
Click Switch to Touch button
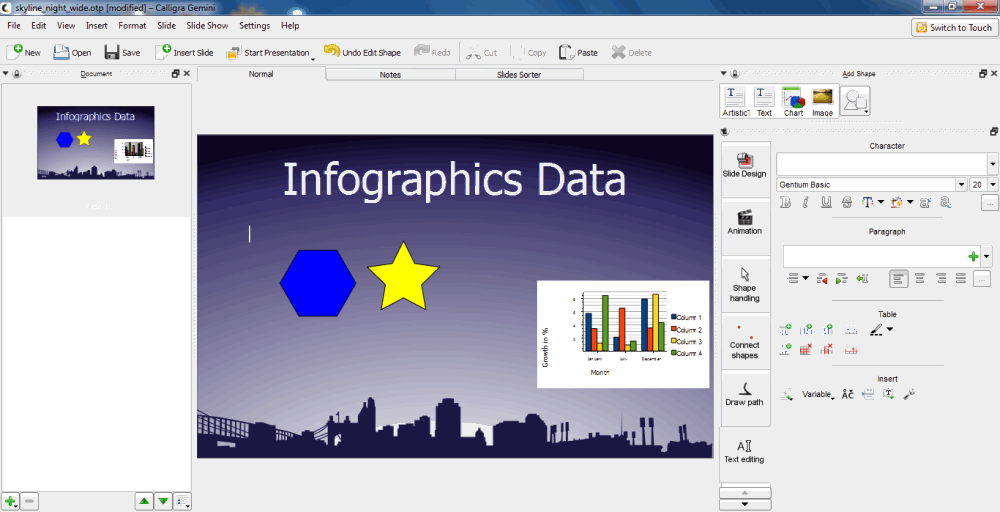[954, 27]
